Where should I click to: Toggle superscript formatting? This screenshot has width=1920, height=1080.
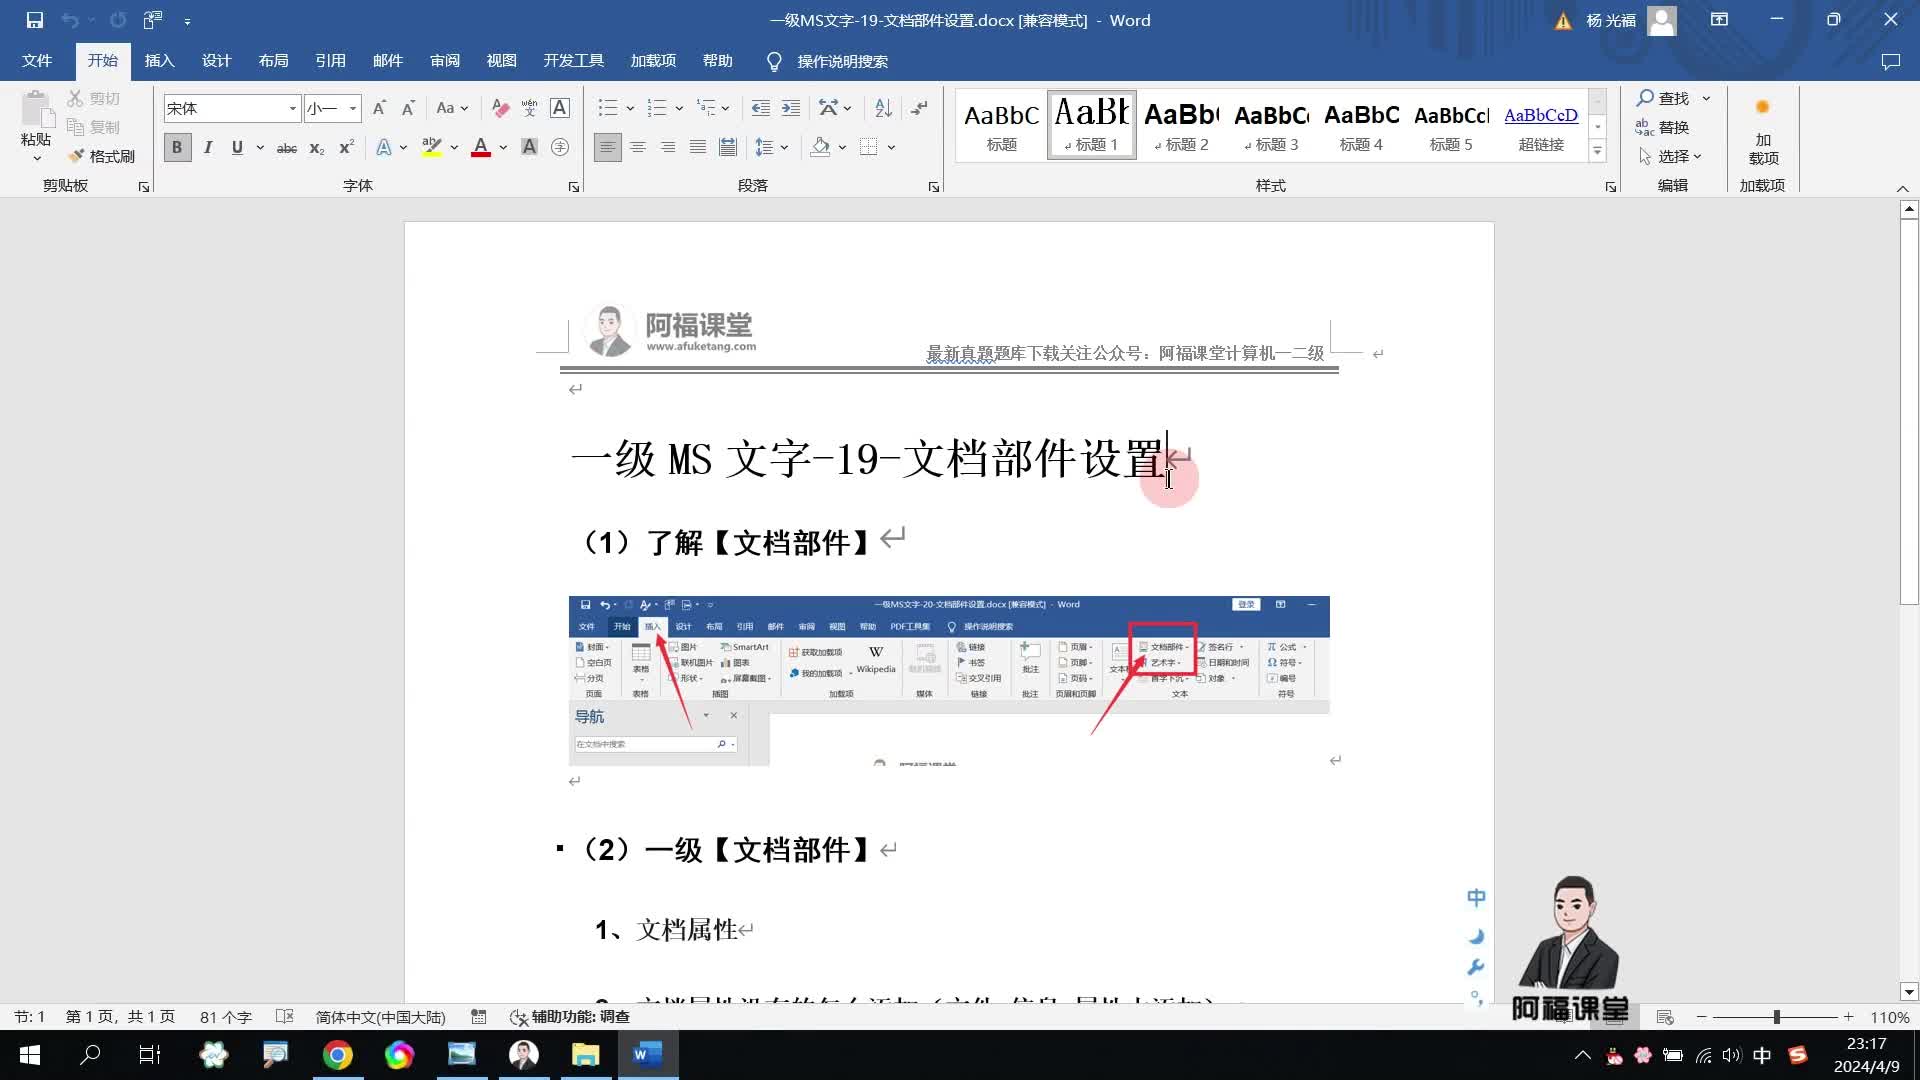[x=346, y=148]
